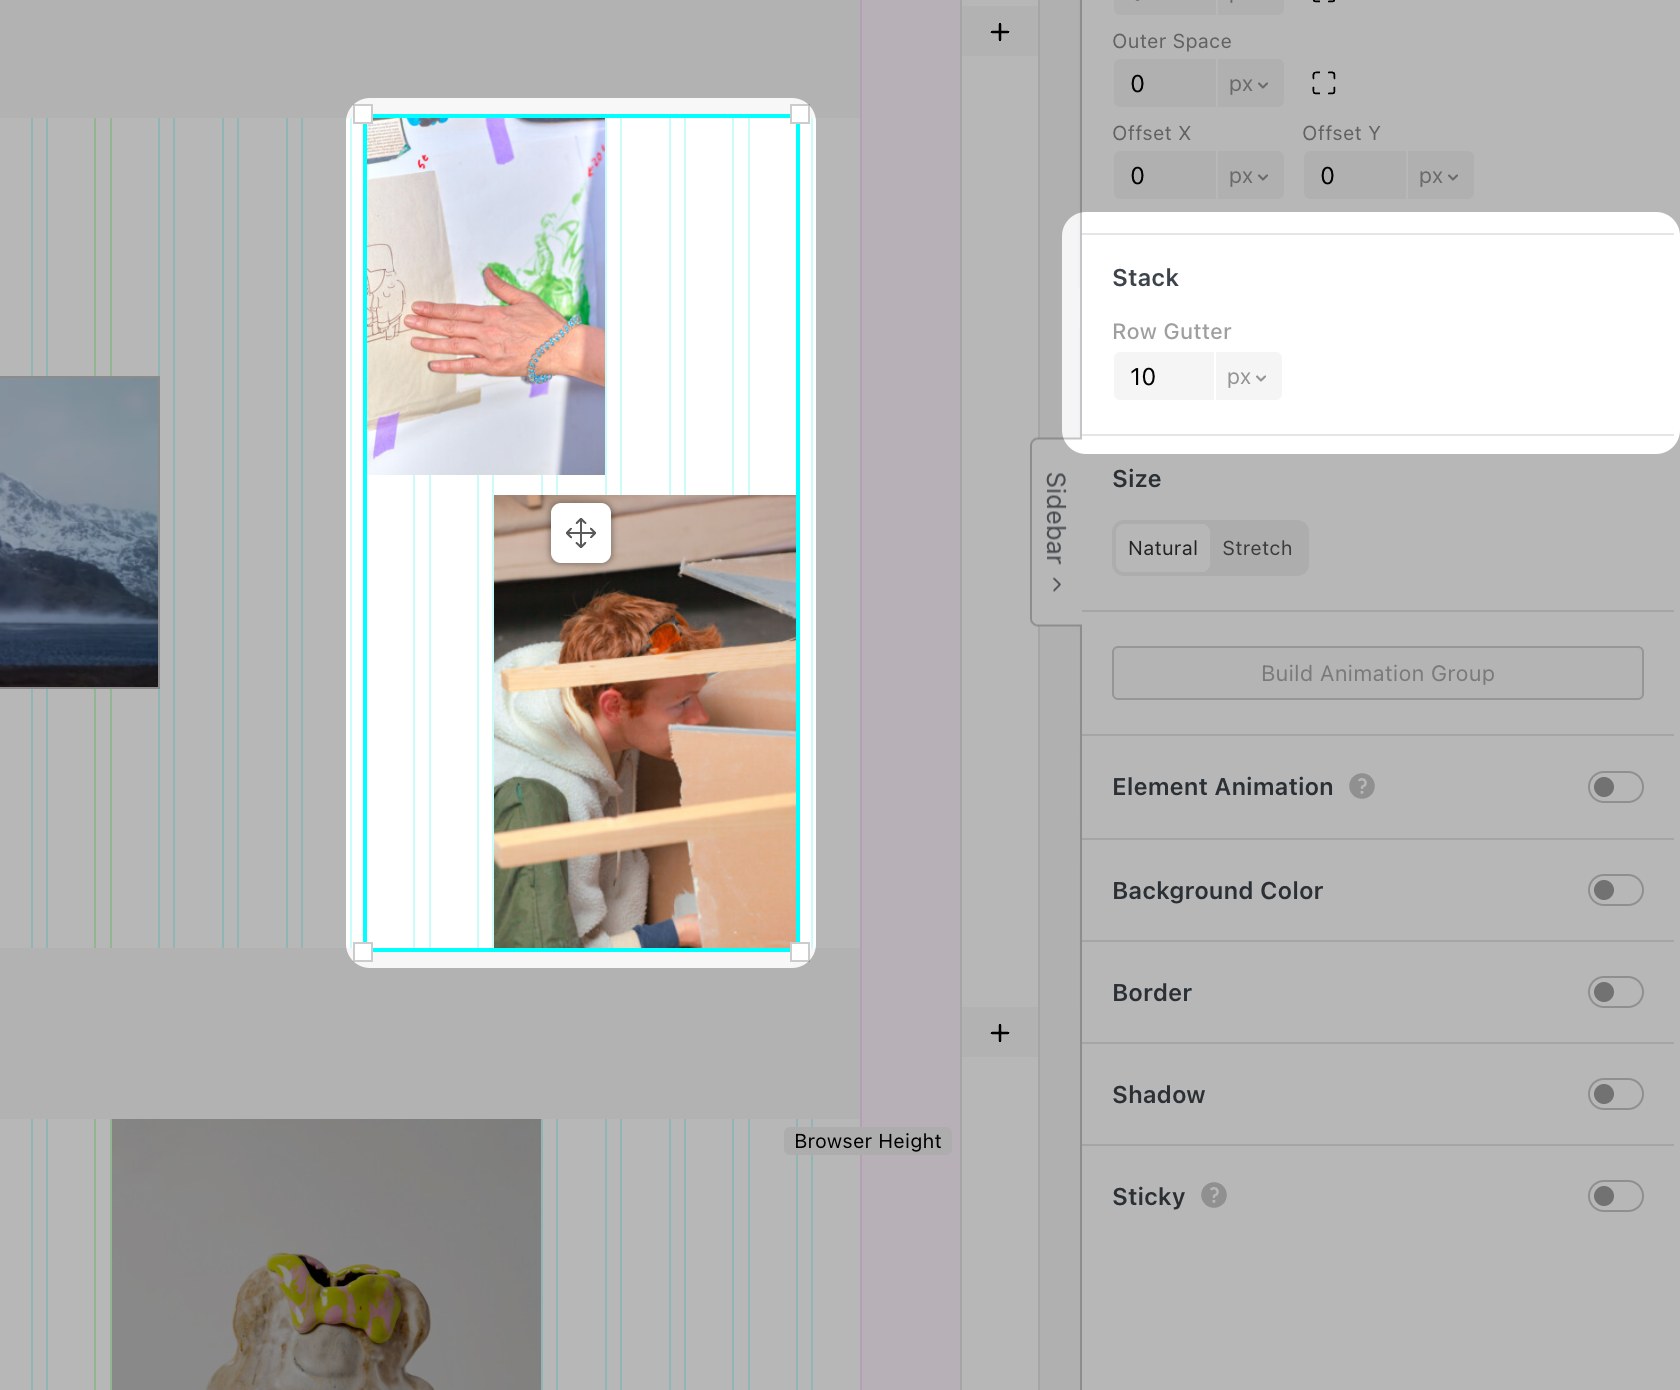Click the Offset X value field
This screenshot has width=1680, height=1390.
tap(1165, 176)
